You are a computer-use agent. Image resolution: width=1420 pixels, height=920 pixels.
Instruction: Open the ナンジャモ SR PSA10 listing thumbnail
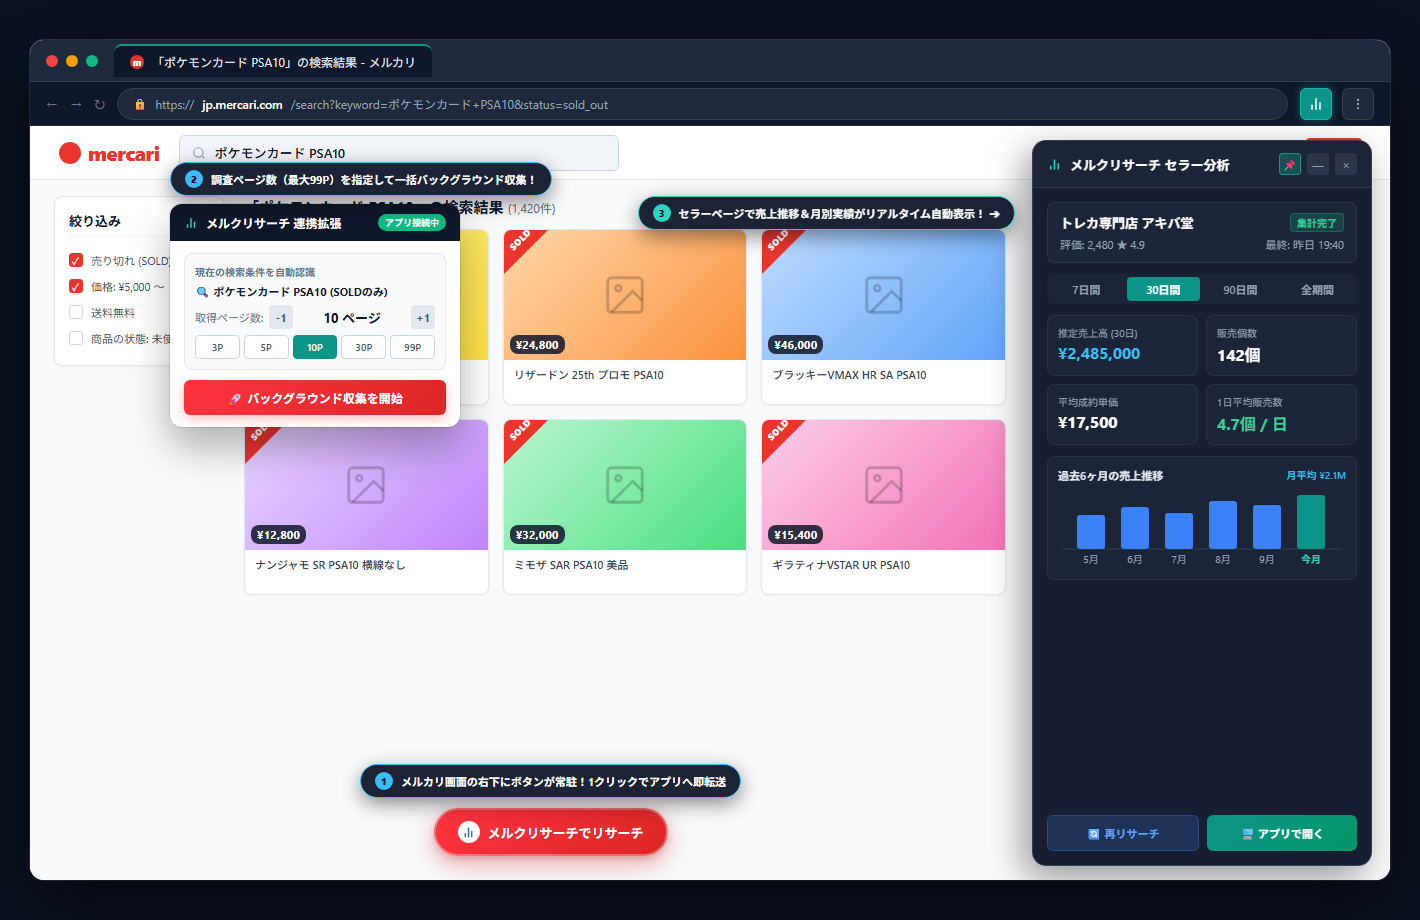coord(366,485)
